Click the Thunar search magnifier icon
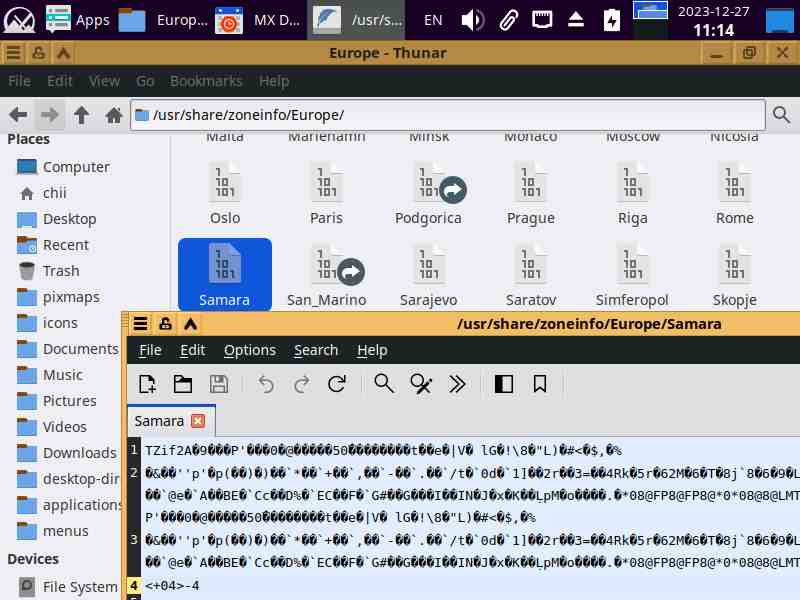 (781, 115)
